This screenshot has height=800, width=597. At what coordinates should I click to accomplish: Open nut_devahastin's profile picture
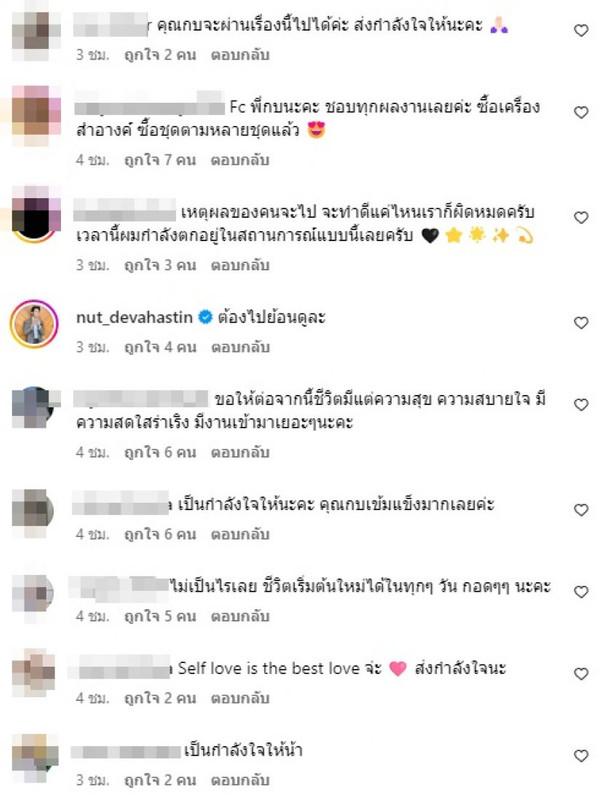[34, 324]
